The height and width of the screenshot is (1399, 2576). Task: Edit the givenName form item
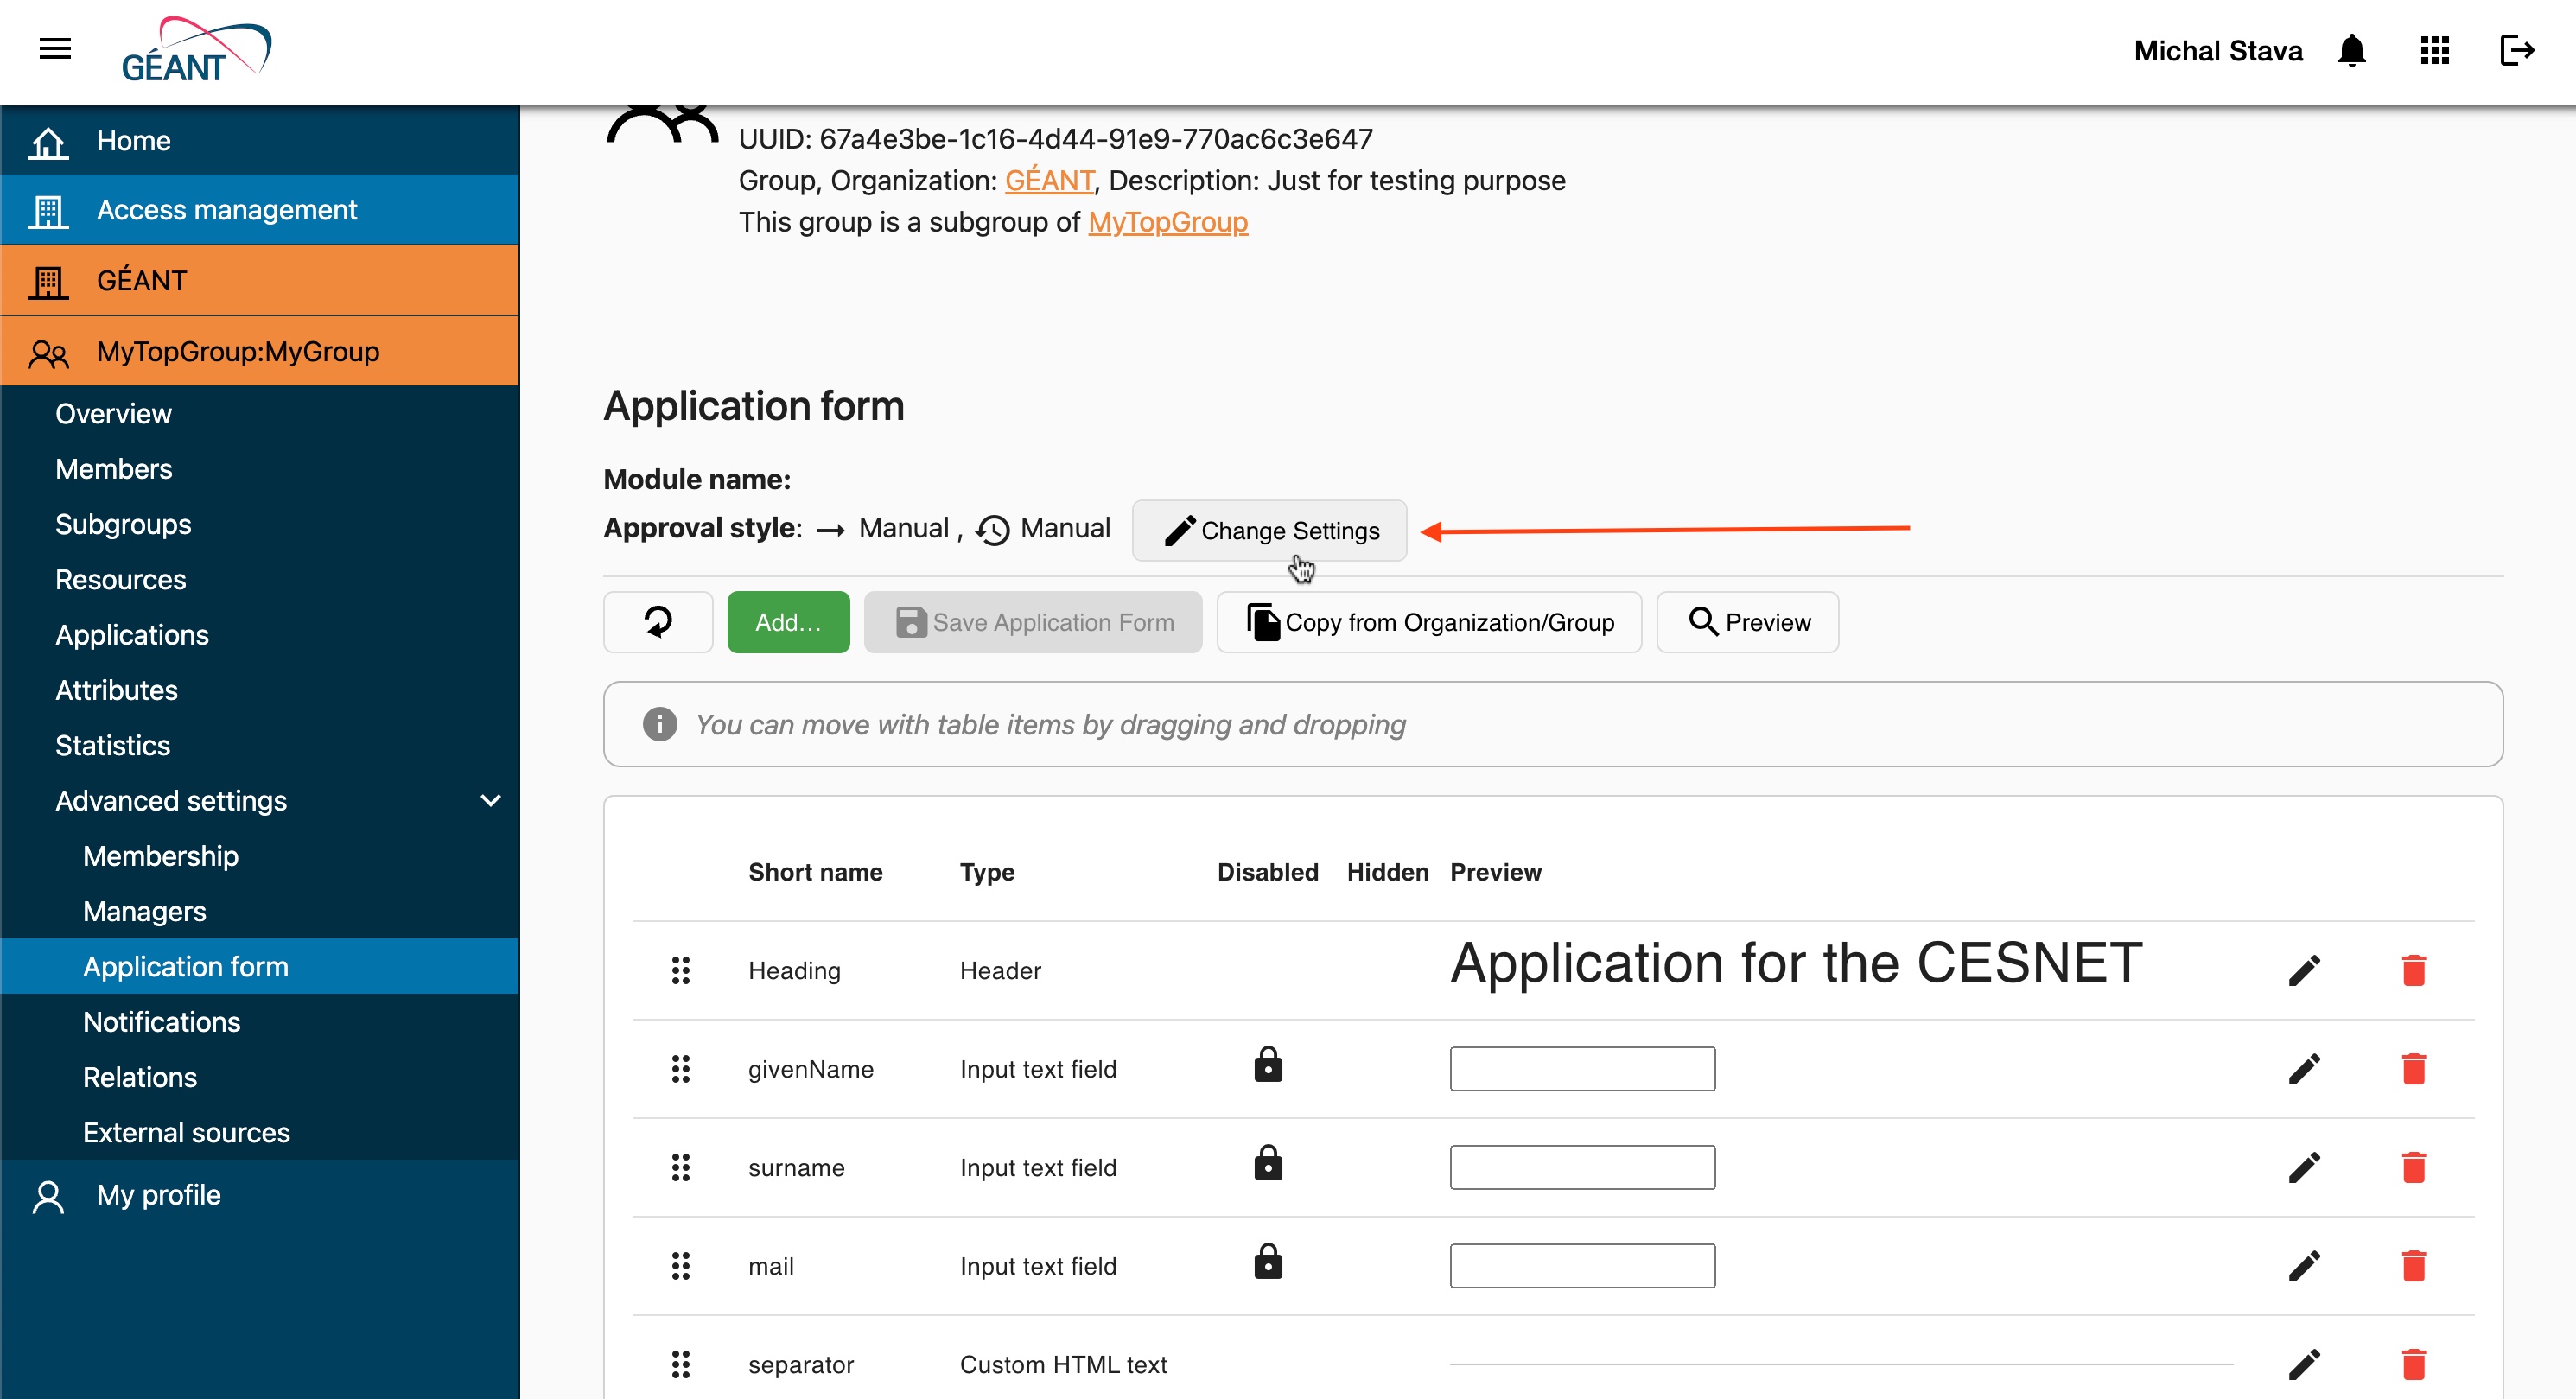click(x=2304, y=1069)
